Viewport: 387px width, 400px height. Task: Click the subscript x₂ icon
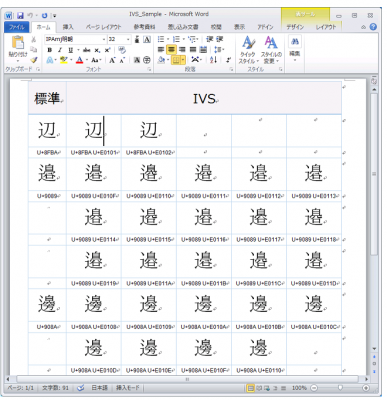point(97,50)
